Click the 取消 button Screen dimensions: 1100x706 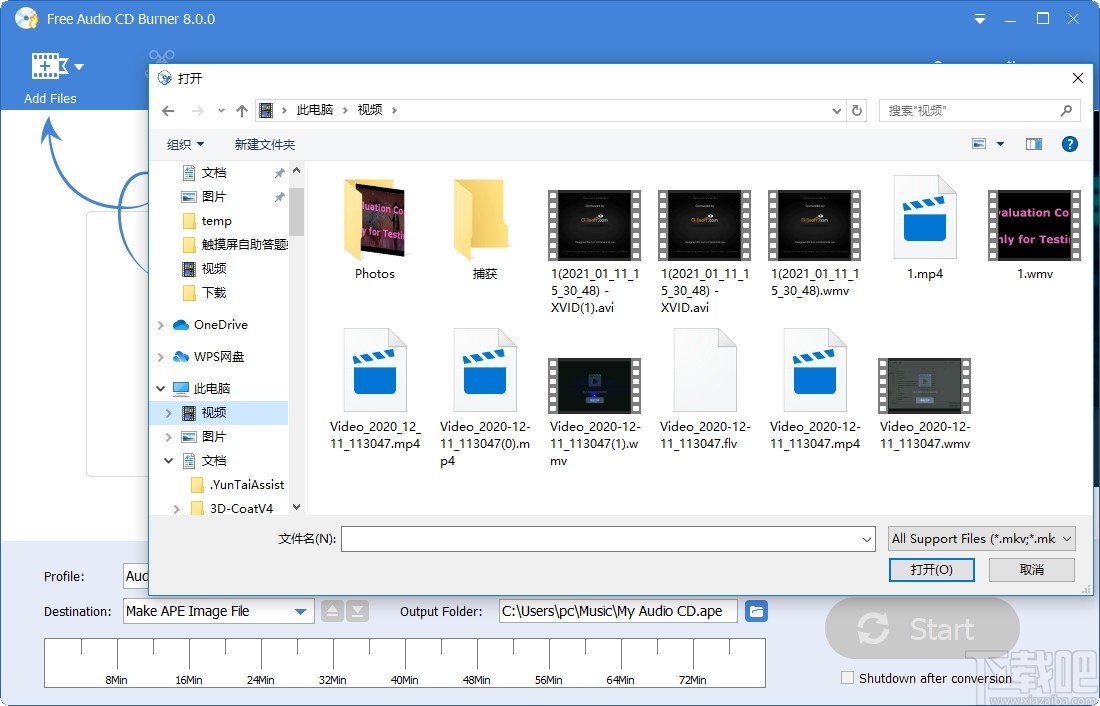(x=1031, y=569)
